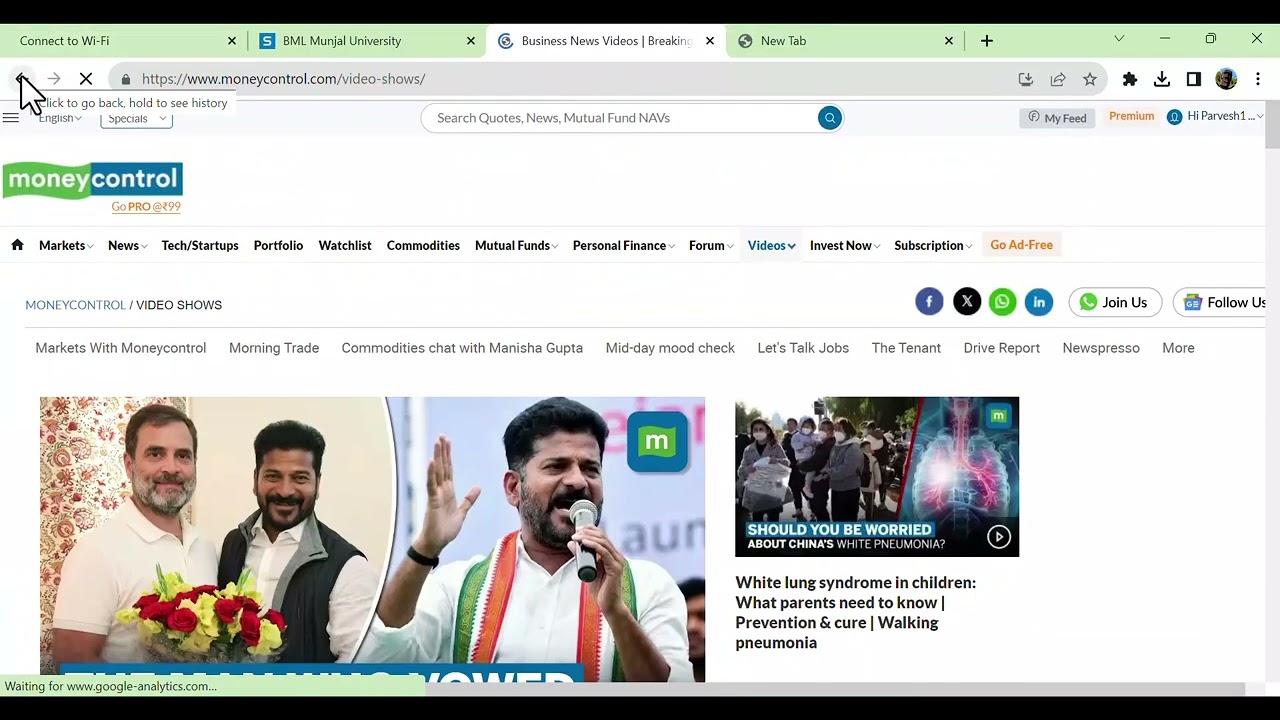Close the Connect to Wi-Fi tab
Screen dimensions: 1280x720
[x=232, y=41]
